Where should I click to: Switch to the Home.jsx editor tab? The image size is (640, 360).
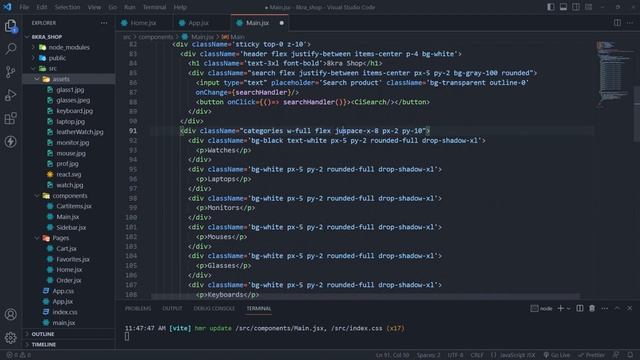pos(143,23)
